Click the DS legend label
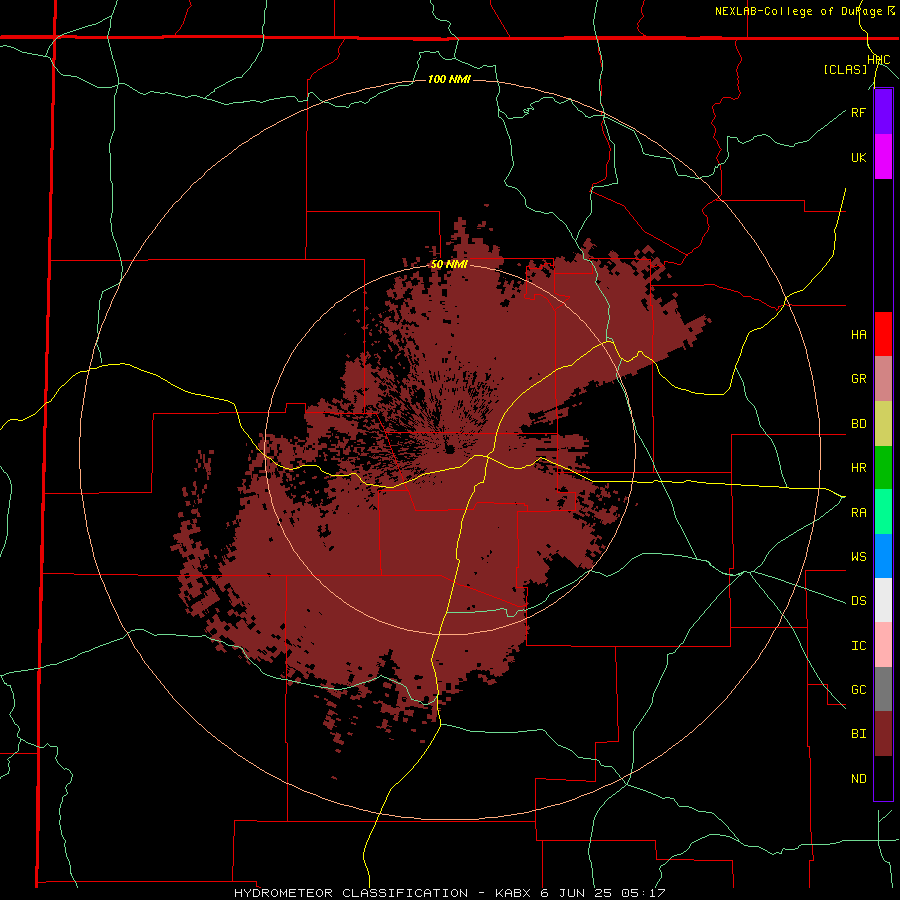The height and width of the screenshot is (900, 900). (858, 600)
